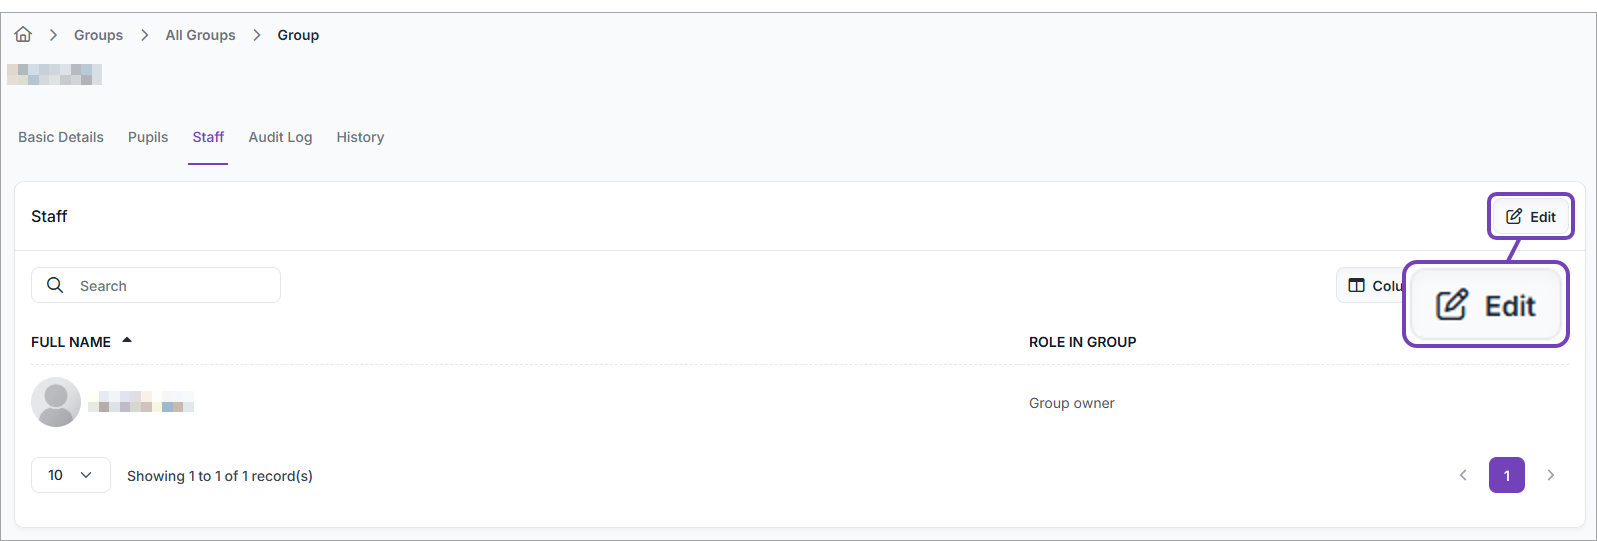Click the Full Name column header
This screenshot has width=1597, height=541.
(71, 342)
